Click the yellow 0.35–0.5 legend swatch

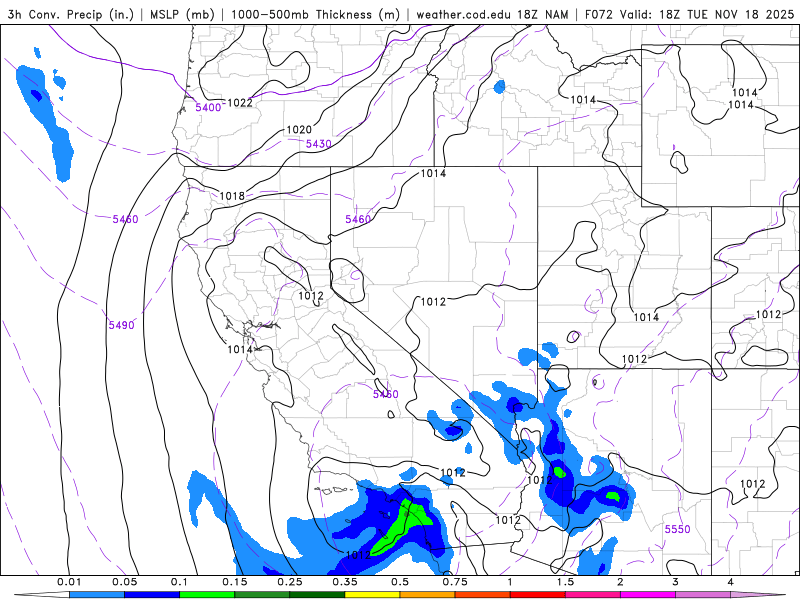click(372, 595)
